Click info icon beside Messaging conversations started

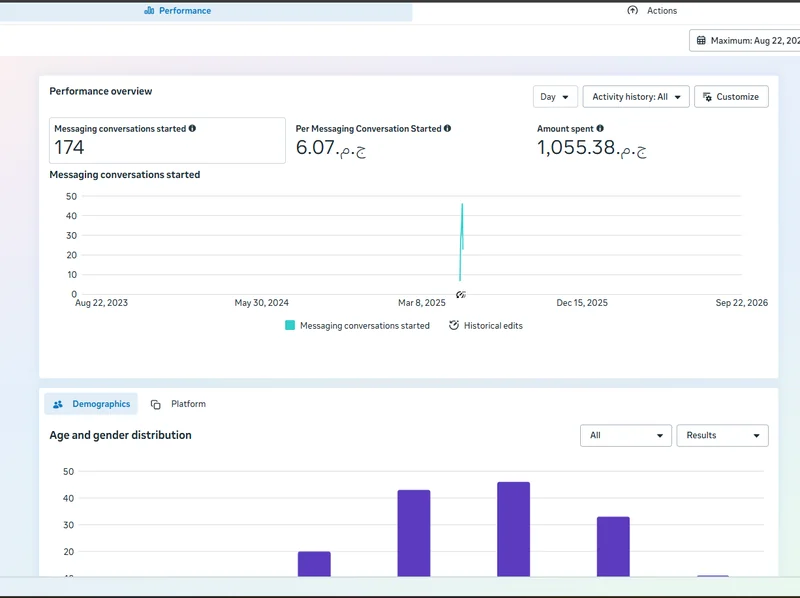[x=192, y=129]
